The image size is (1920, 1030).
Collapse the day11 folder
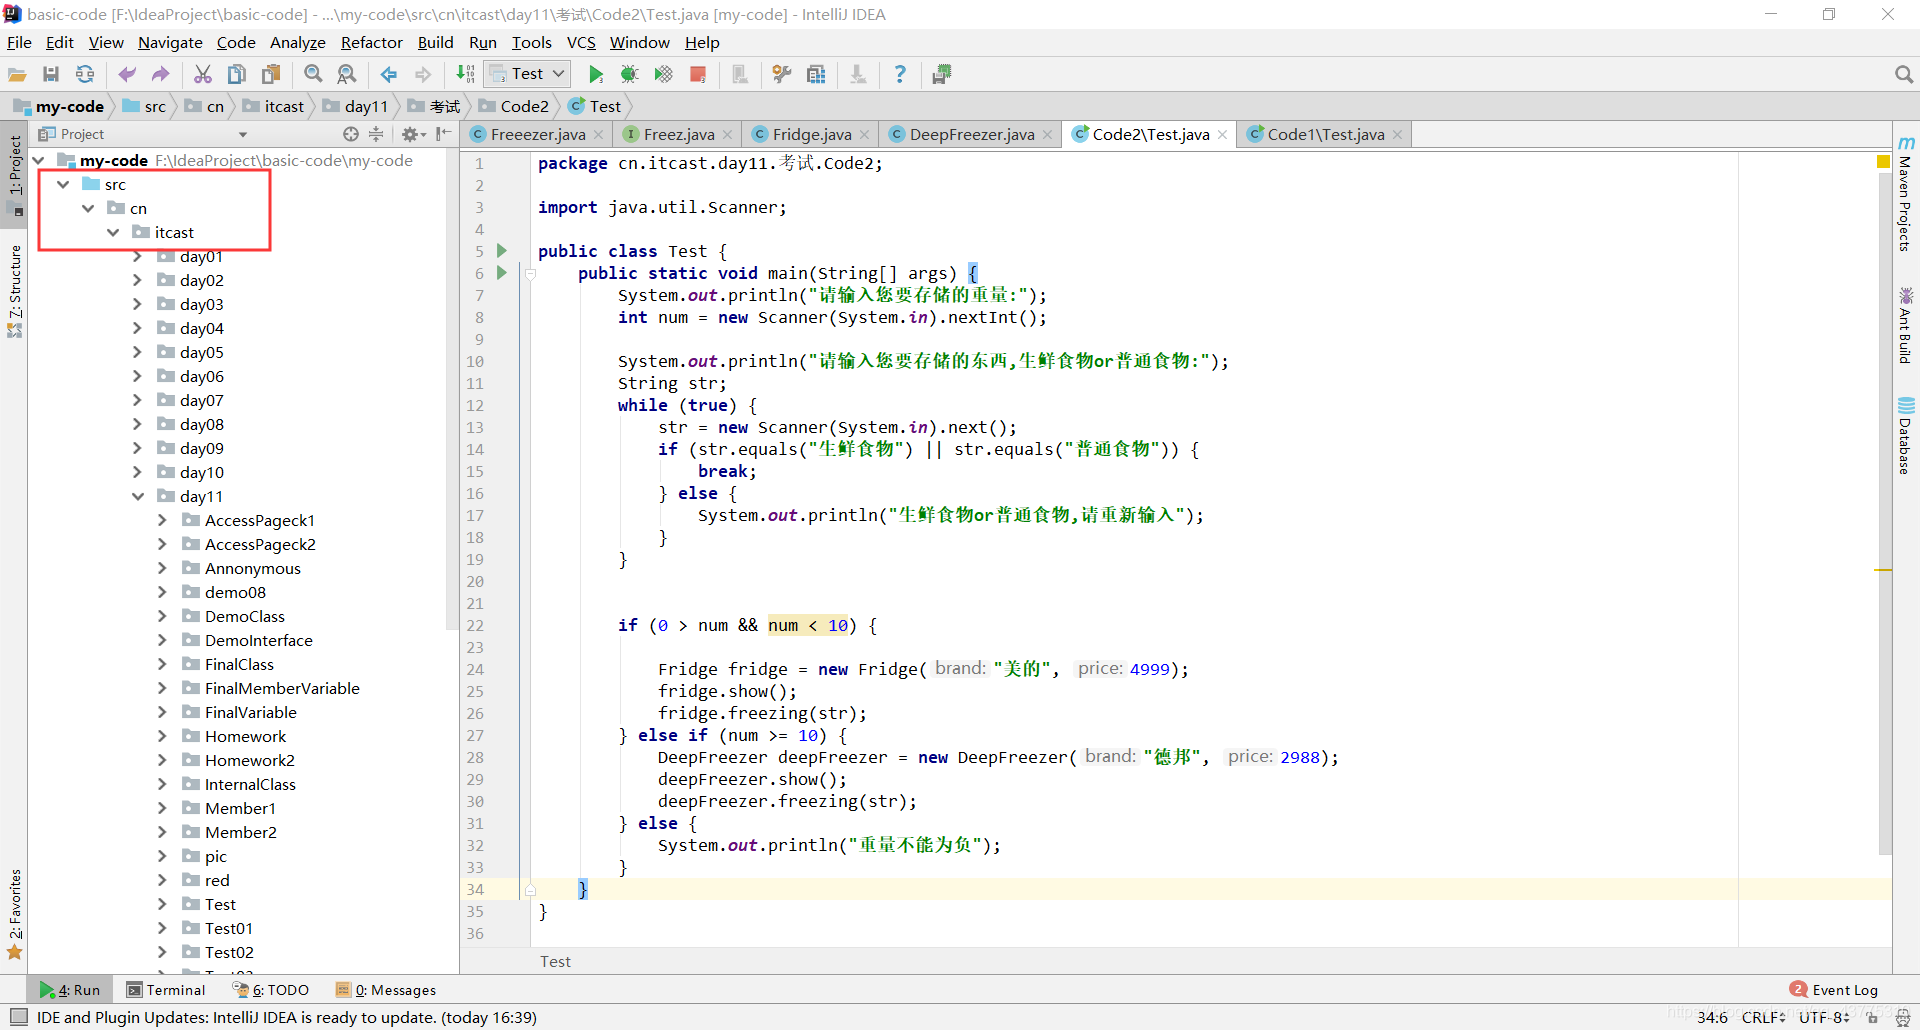[x=138, y=496]
